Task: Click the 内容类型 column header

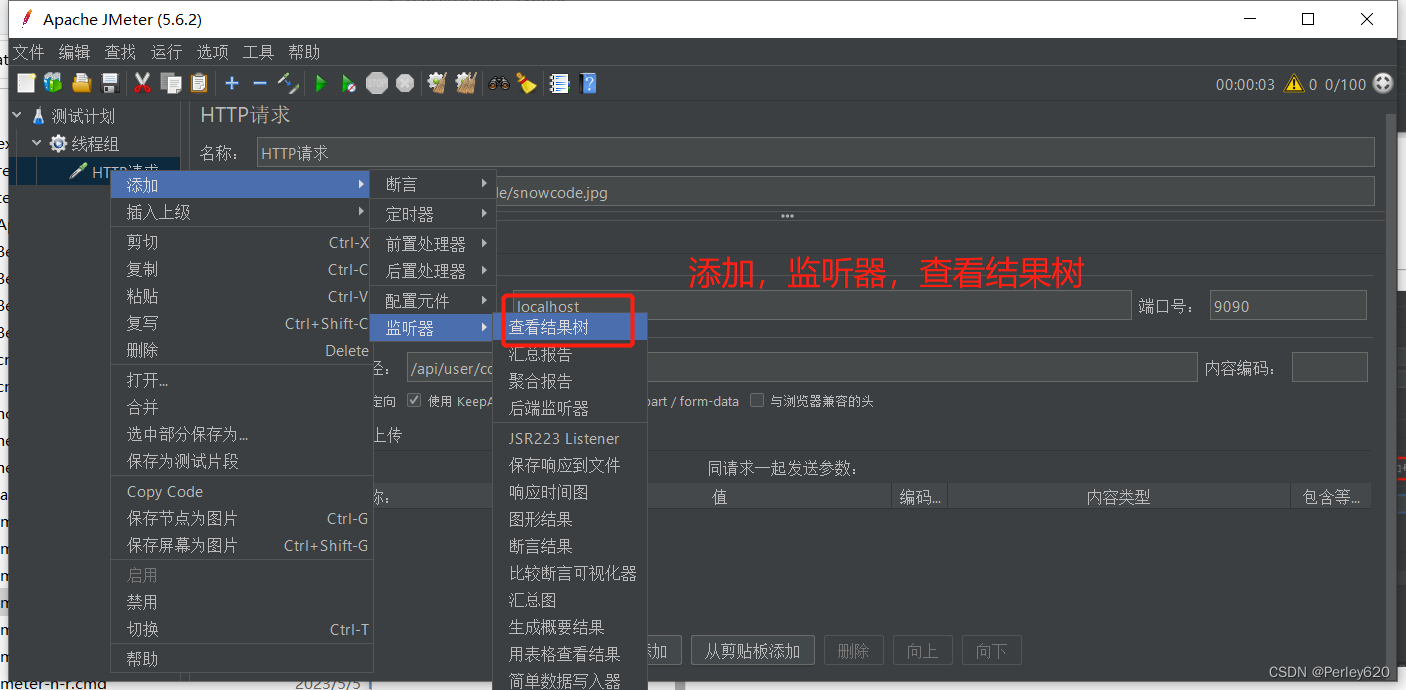Action: click(x=1118, y=497)
